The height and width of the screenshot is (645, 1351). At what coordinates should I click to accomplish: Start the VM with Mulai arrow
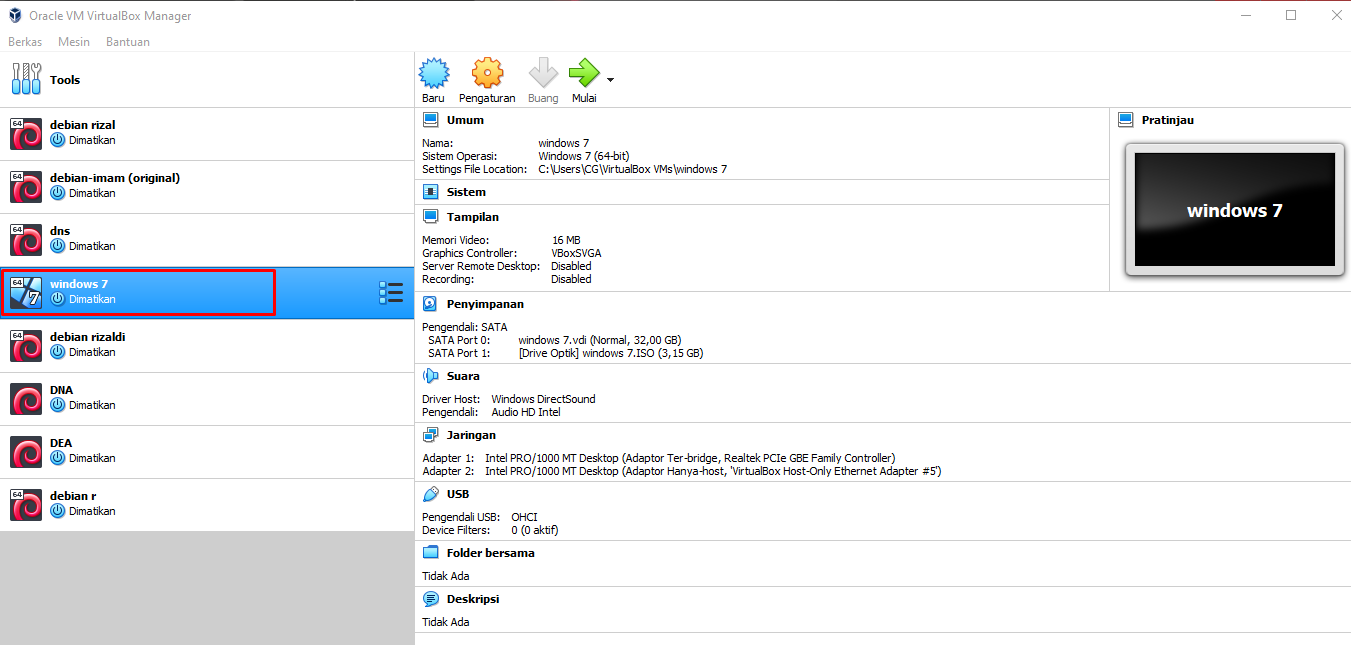pos(584,73)
